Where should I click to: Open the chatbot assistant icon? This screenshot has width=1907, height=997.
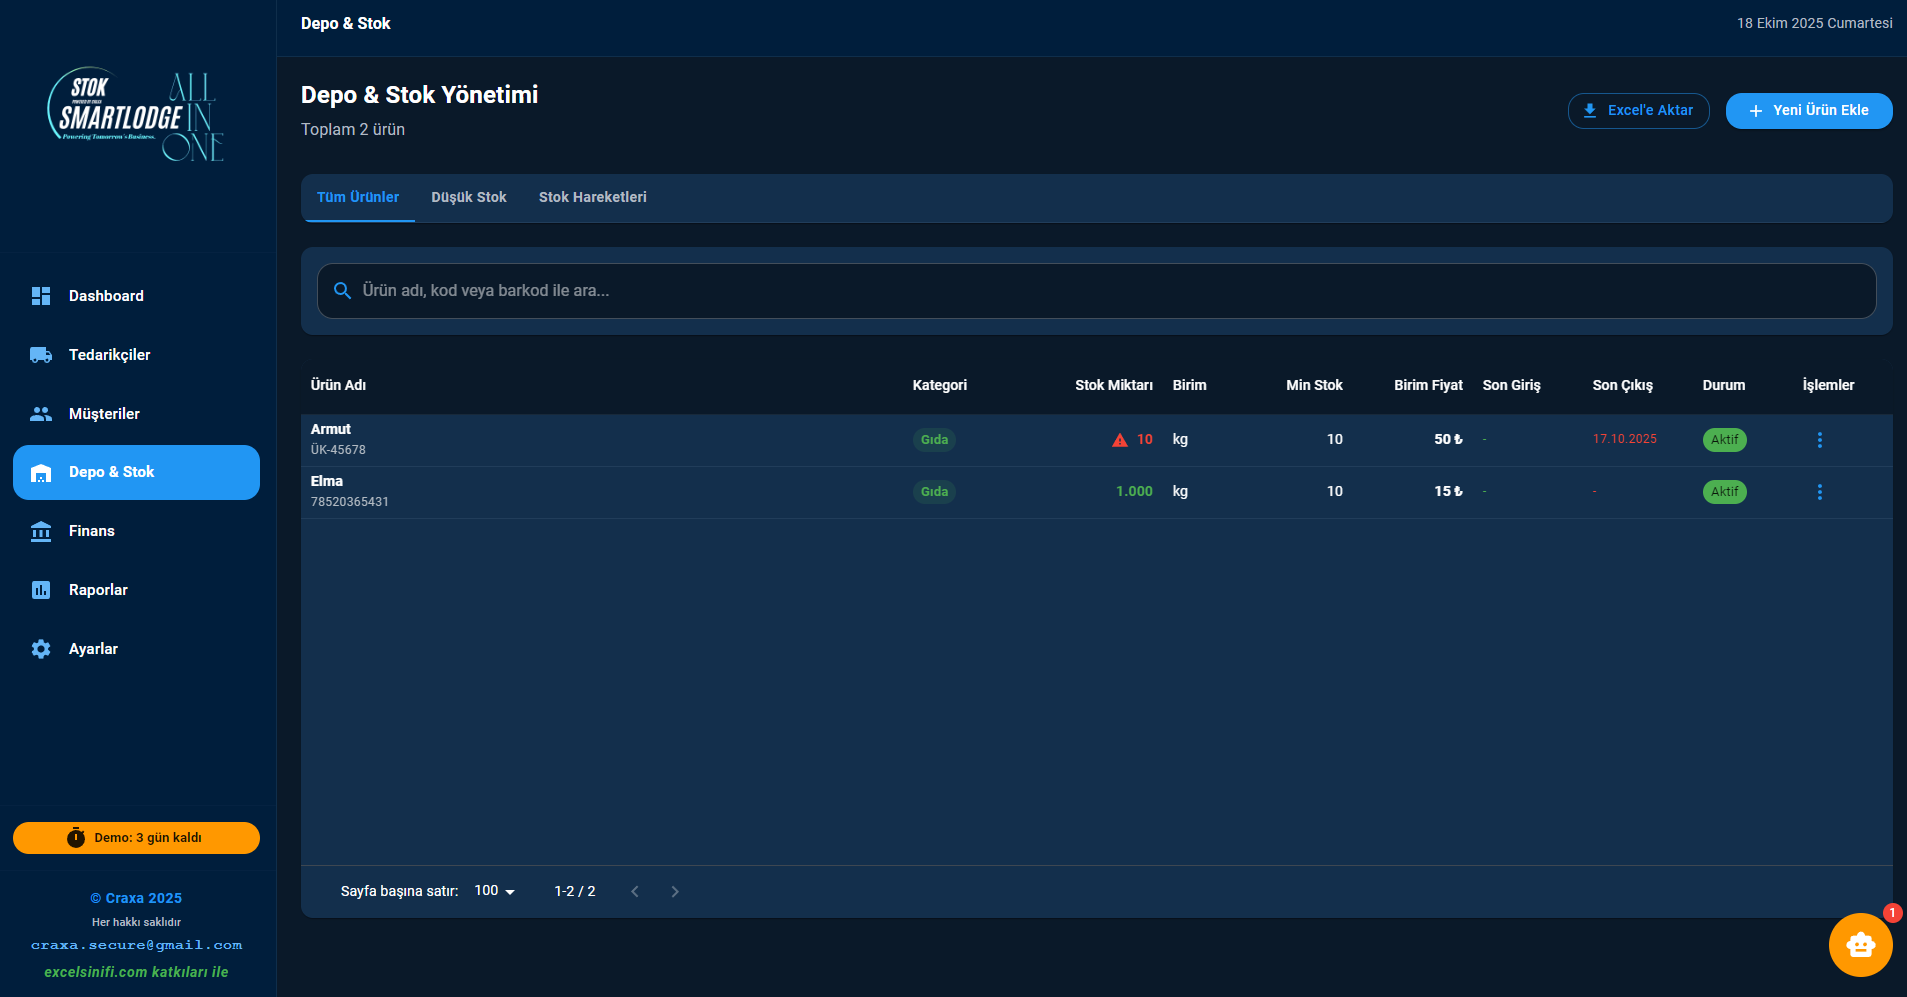[x=1860, y=944]
